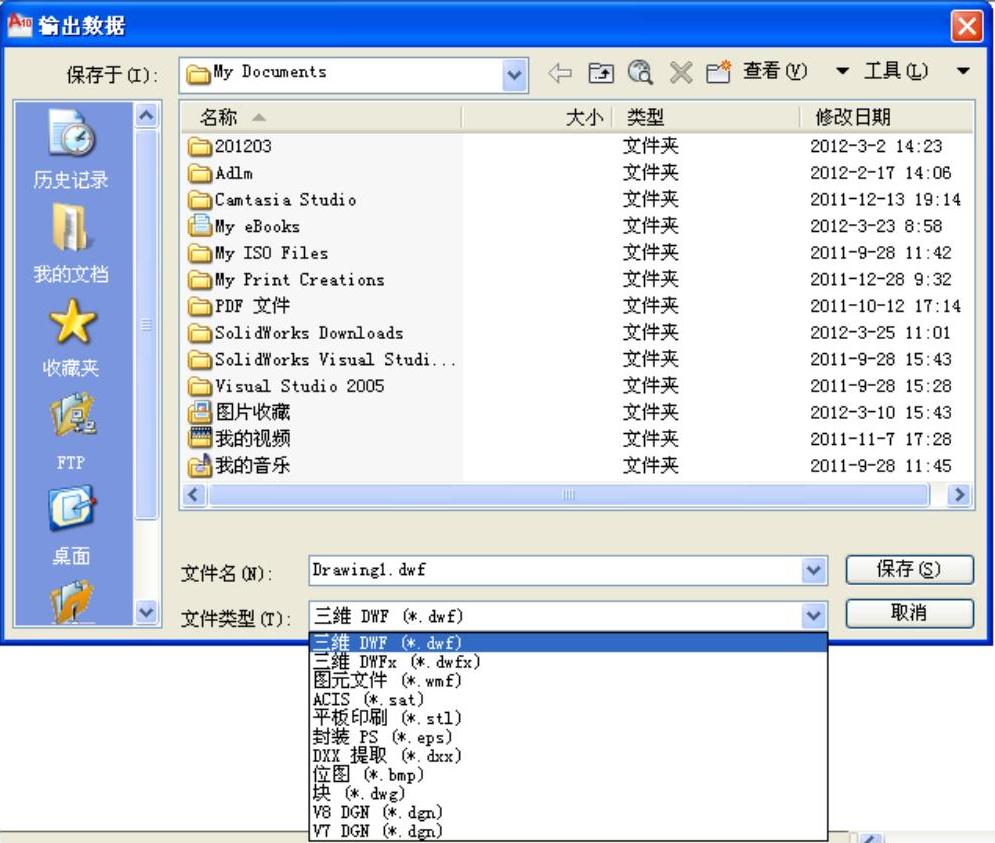Click the Cancel (取消) button

(909, 613)
